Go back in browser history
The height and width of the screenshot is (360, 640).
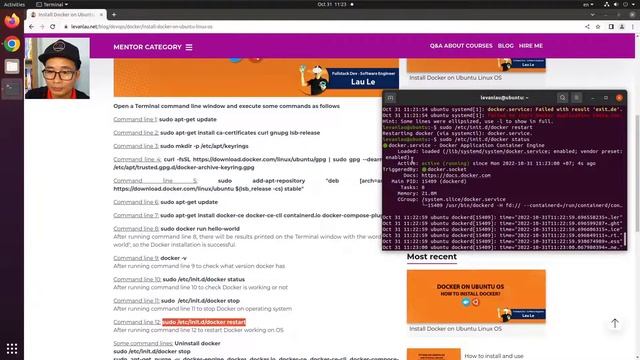(x=31, y=27)
